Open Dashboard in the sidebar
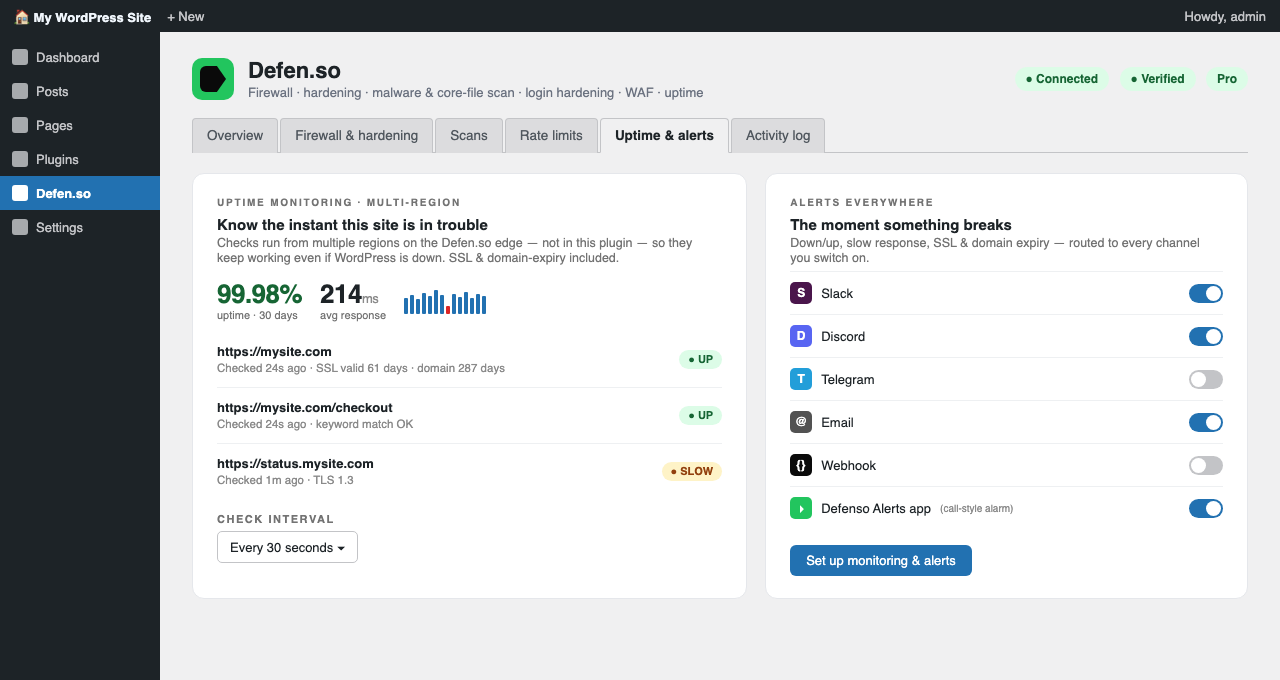 [x=80, y=57]
